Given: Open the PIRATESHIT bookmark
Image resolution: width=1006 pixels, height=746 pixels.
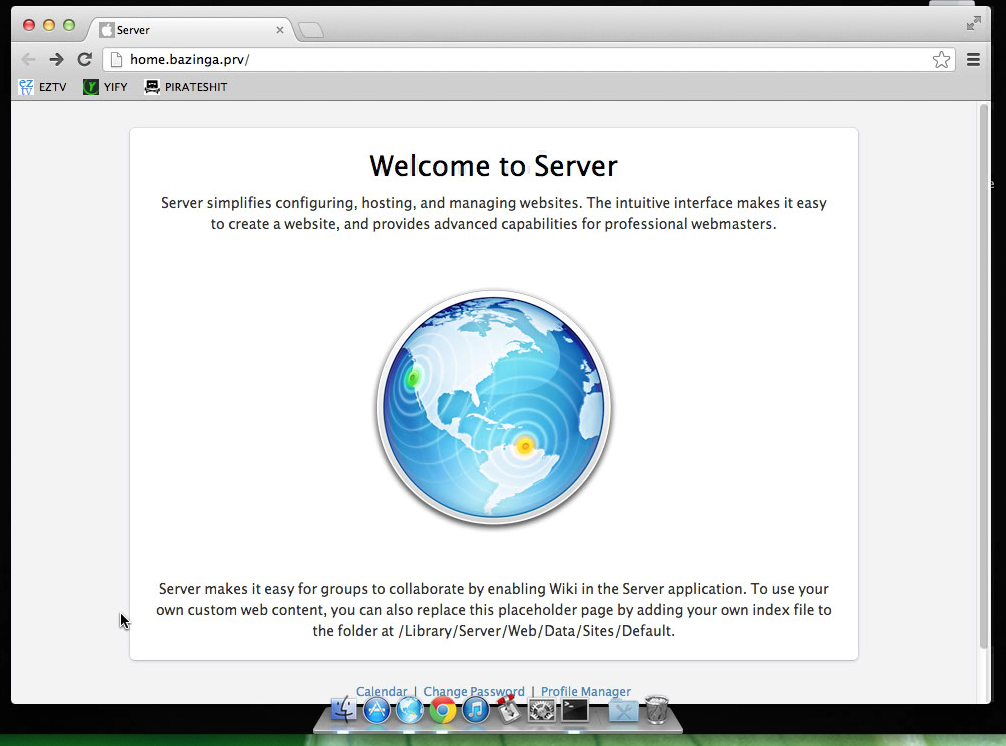Looking at the screenshot, I should 186,87.
